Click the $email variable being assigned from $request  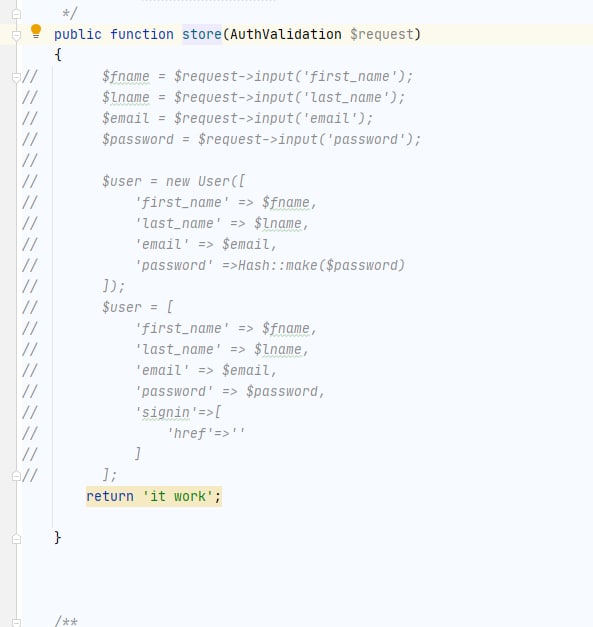click(126, 118)
